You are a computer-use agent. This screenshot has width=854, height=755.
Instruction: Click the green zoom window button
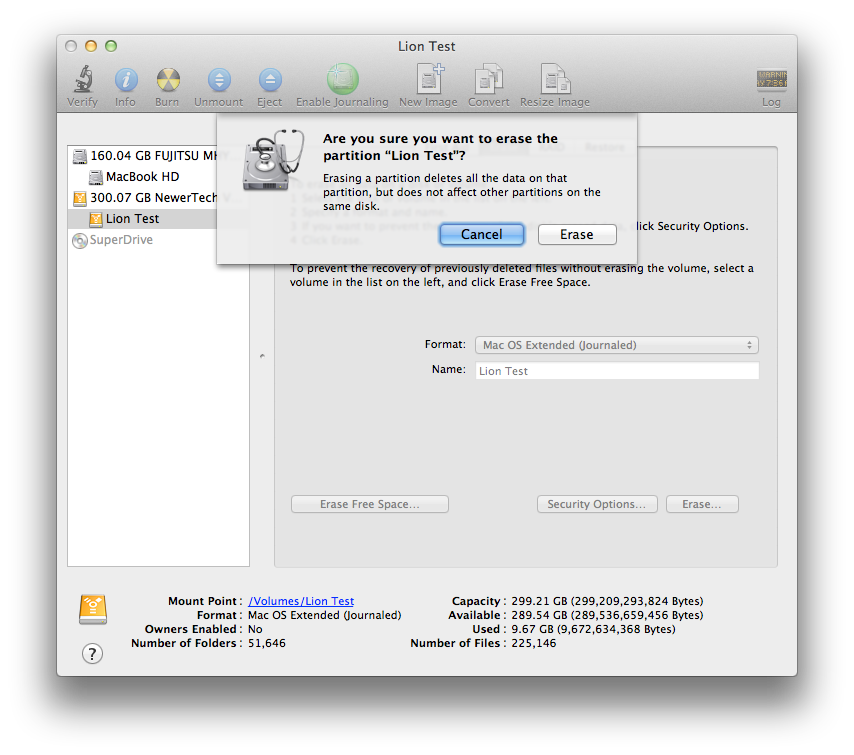pyautogui.click(x=111, y=46)
